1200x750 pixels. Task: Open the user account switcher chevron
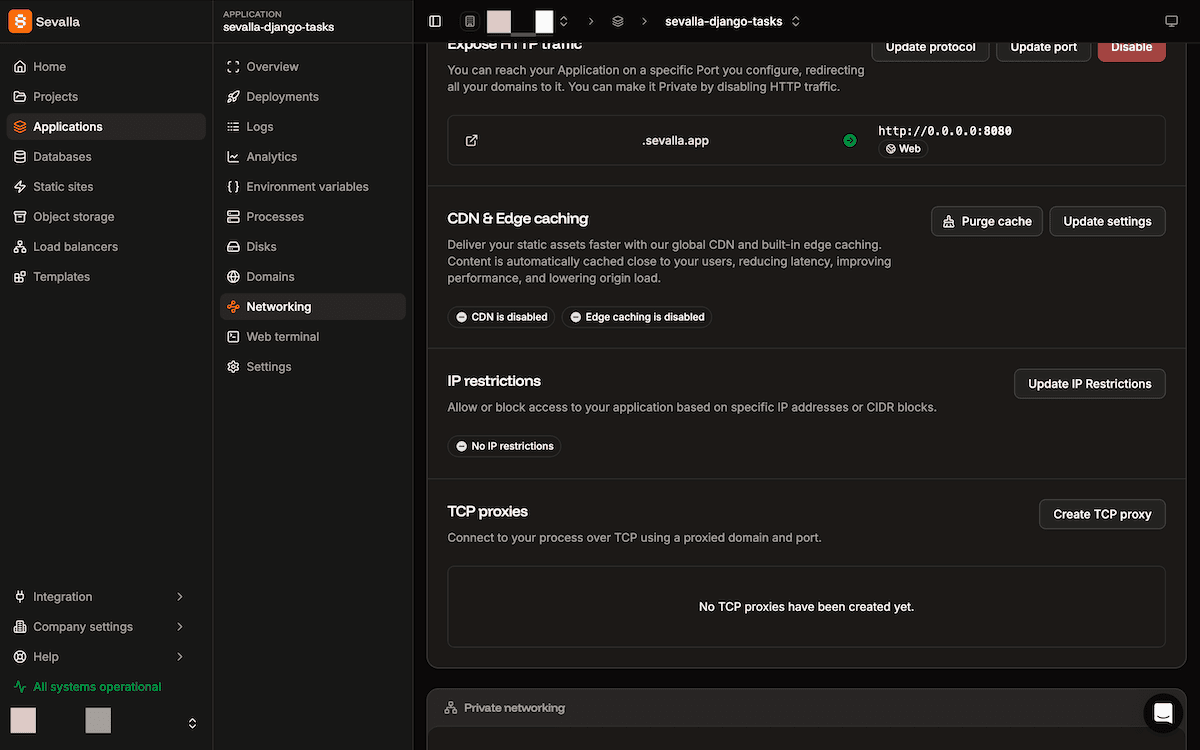point(193,723)
